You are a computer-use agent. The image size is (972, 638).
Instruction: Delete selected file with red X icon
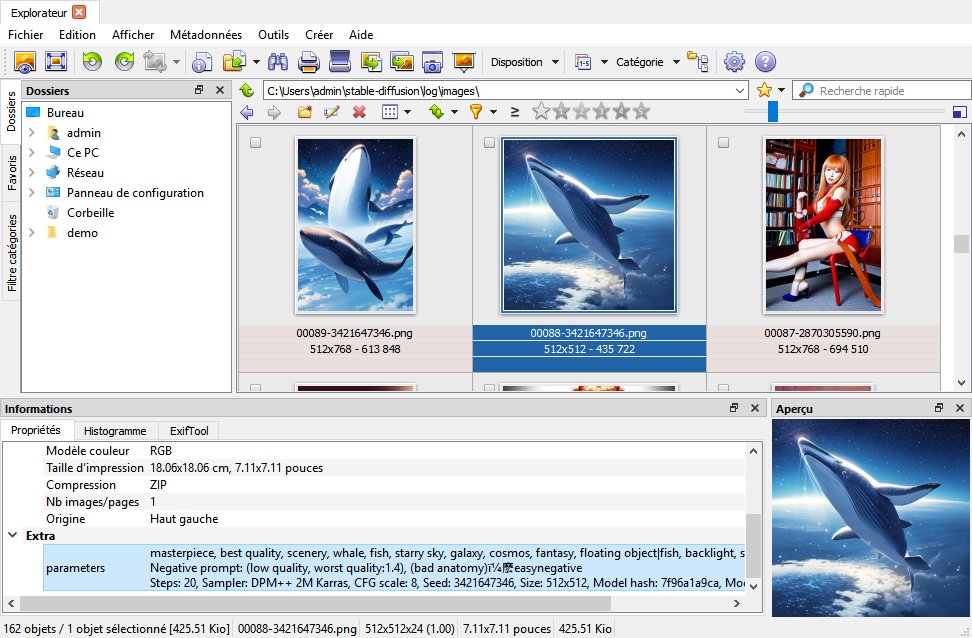click(359, 112)
